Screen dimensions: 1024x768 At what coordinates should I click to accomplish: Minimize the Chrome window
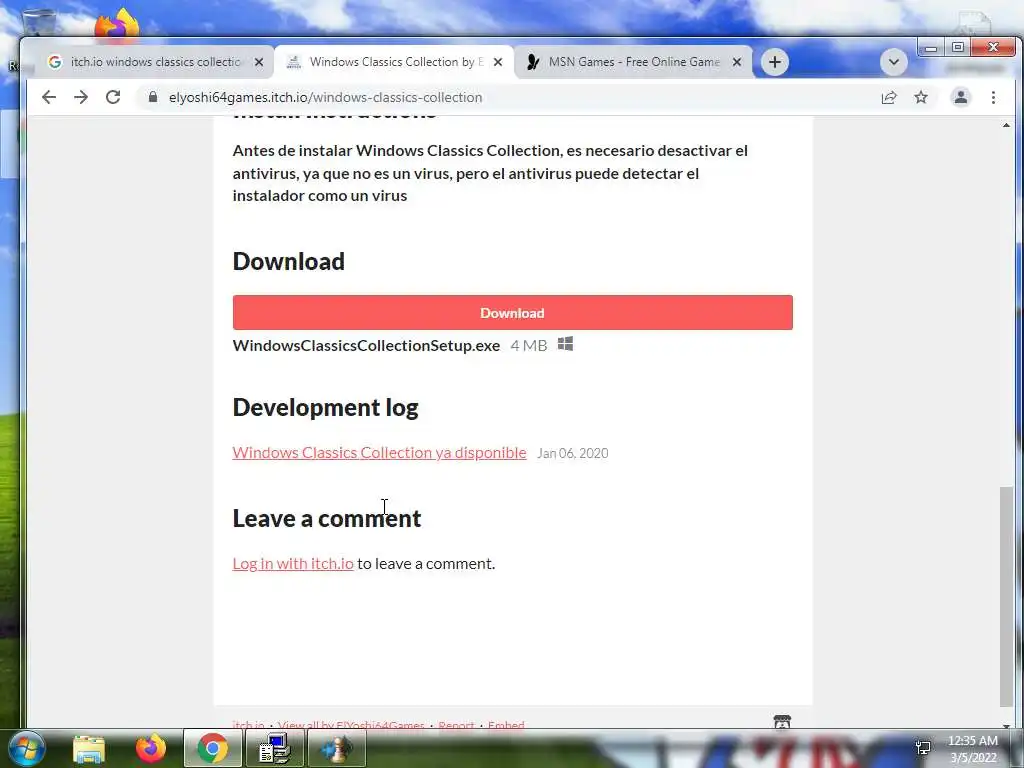coord(931,48)
